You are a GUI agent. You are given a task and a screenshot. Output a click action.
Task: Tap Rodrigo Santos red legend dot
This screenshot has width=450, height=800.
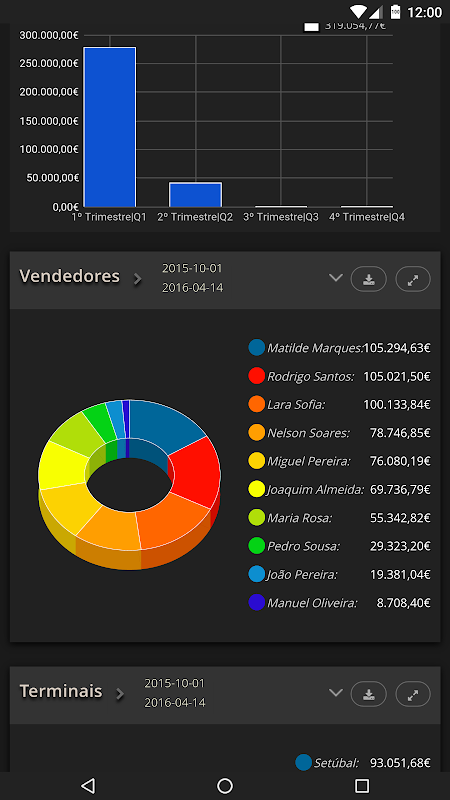tap(256, 376)
